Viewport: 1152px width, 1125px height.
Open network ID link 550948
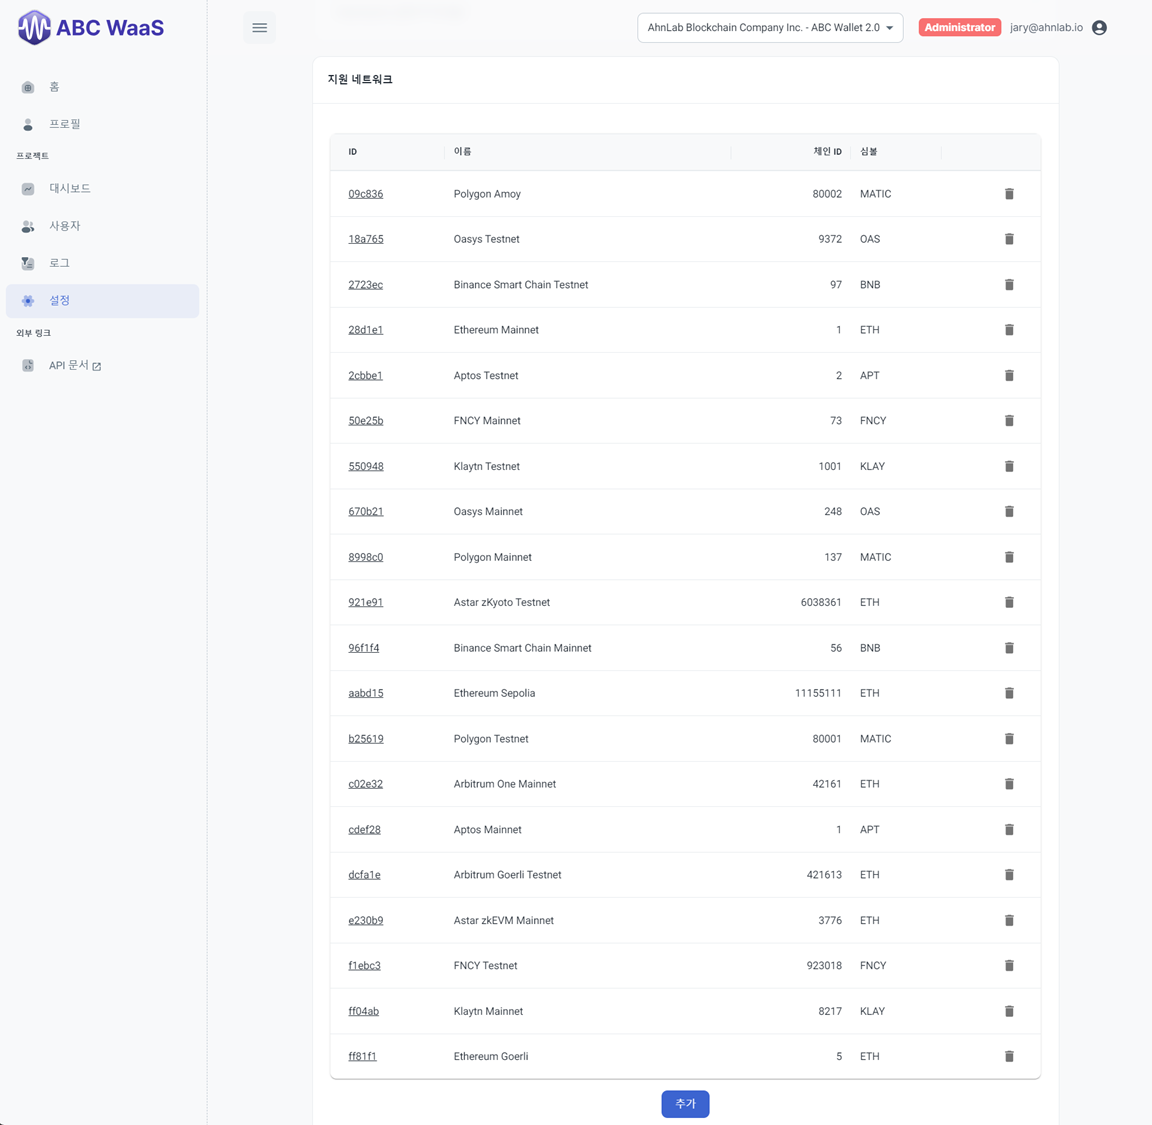pos(365,466)
